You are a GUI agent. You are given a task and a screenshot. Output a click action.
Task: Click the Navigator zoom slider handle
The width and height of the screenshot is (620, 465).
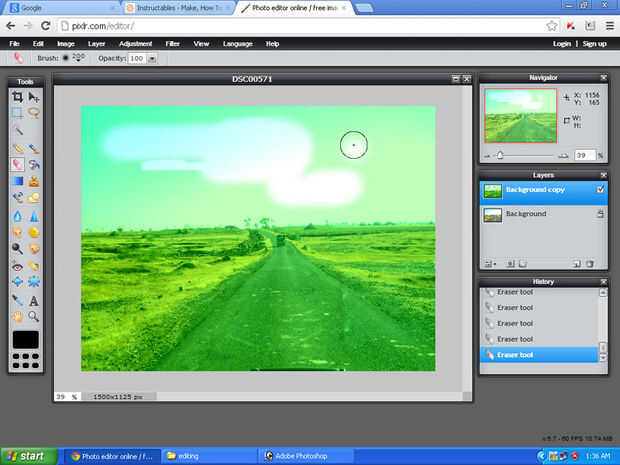point(499,156)
